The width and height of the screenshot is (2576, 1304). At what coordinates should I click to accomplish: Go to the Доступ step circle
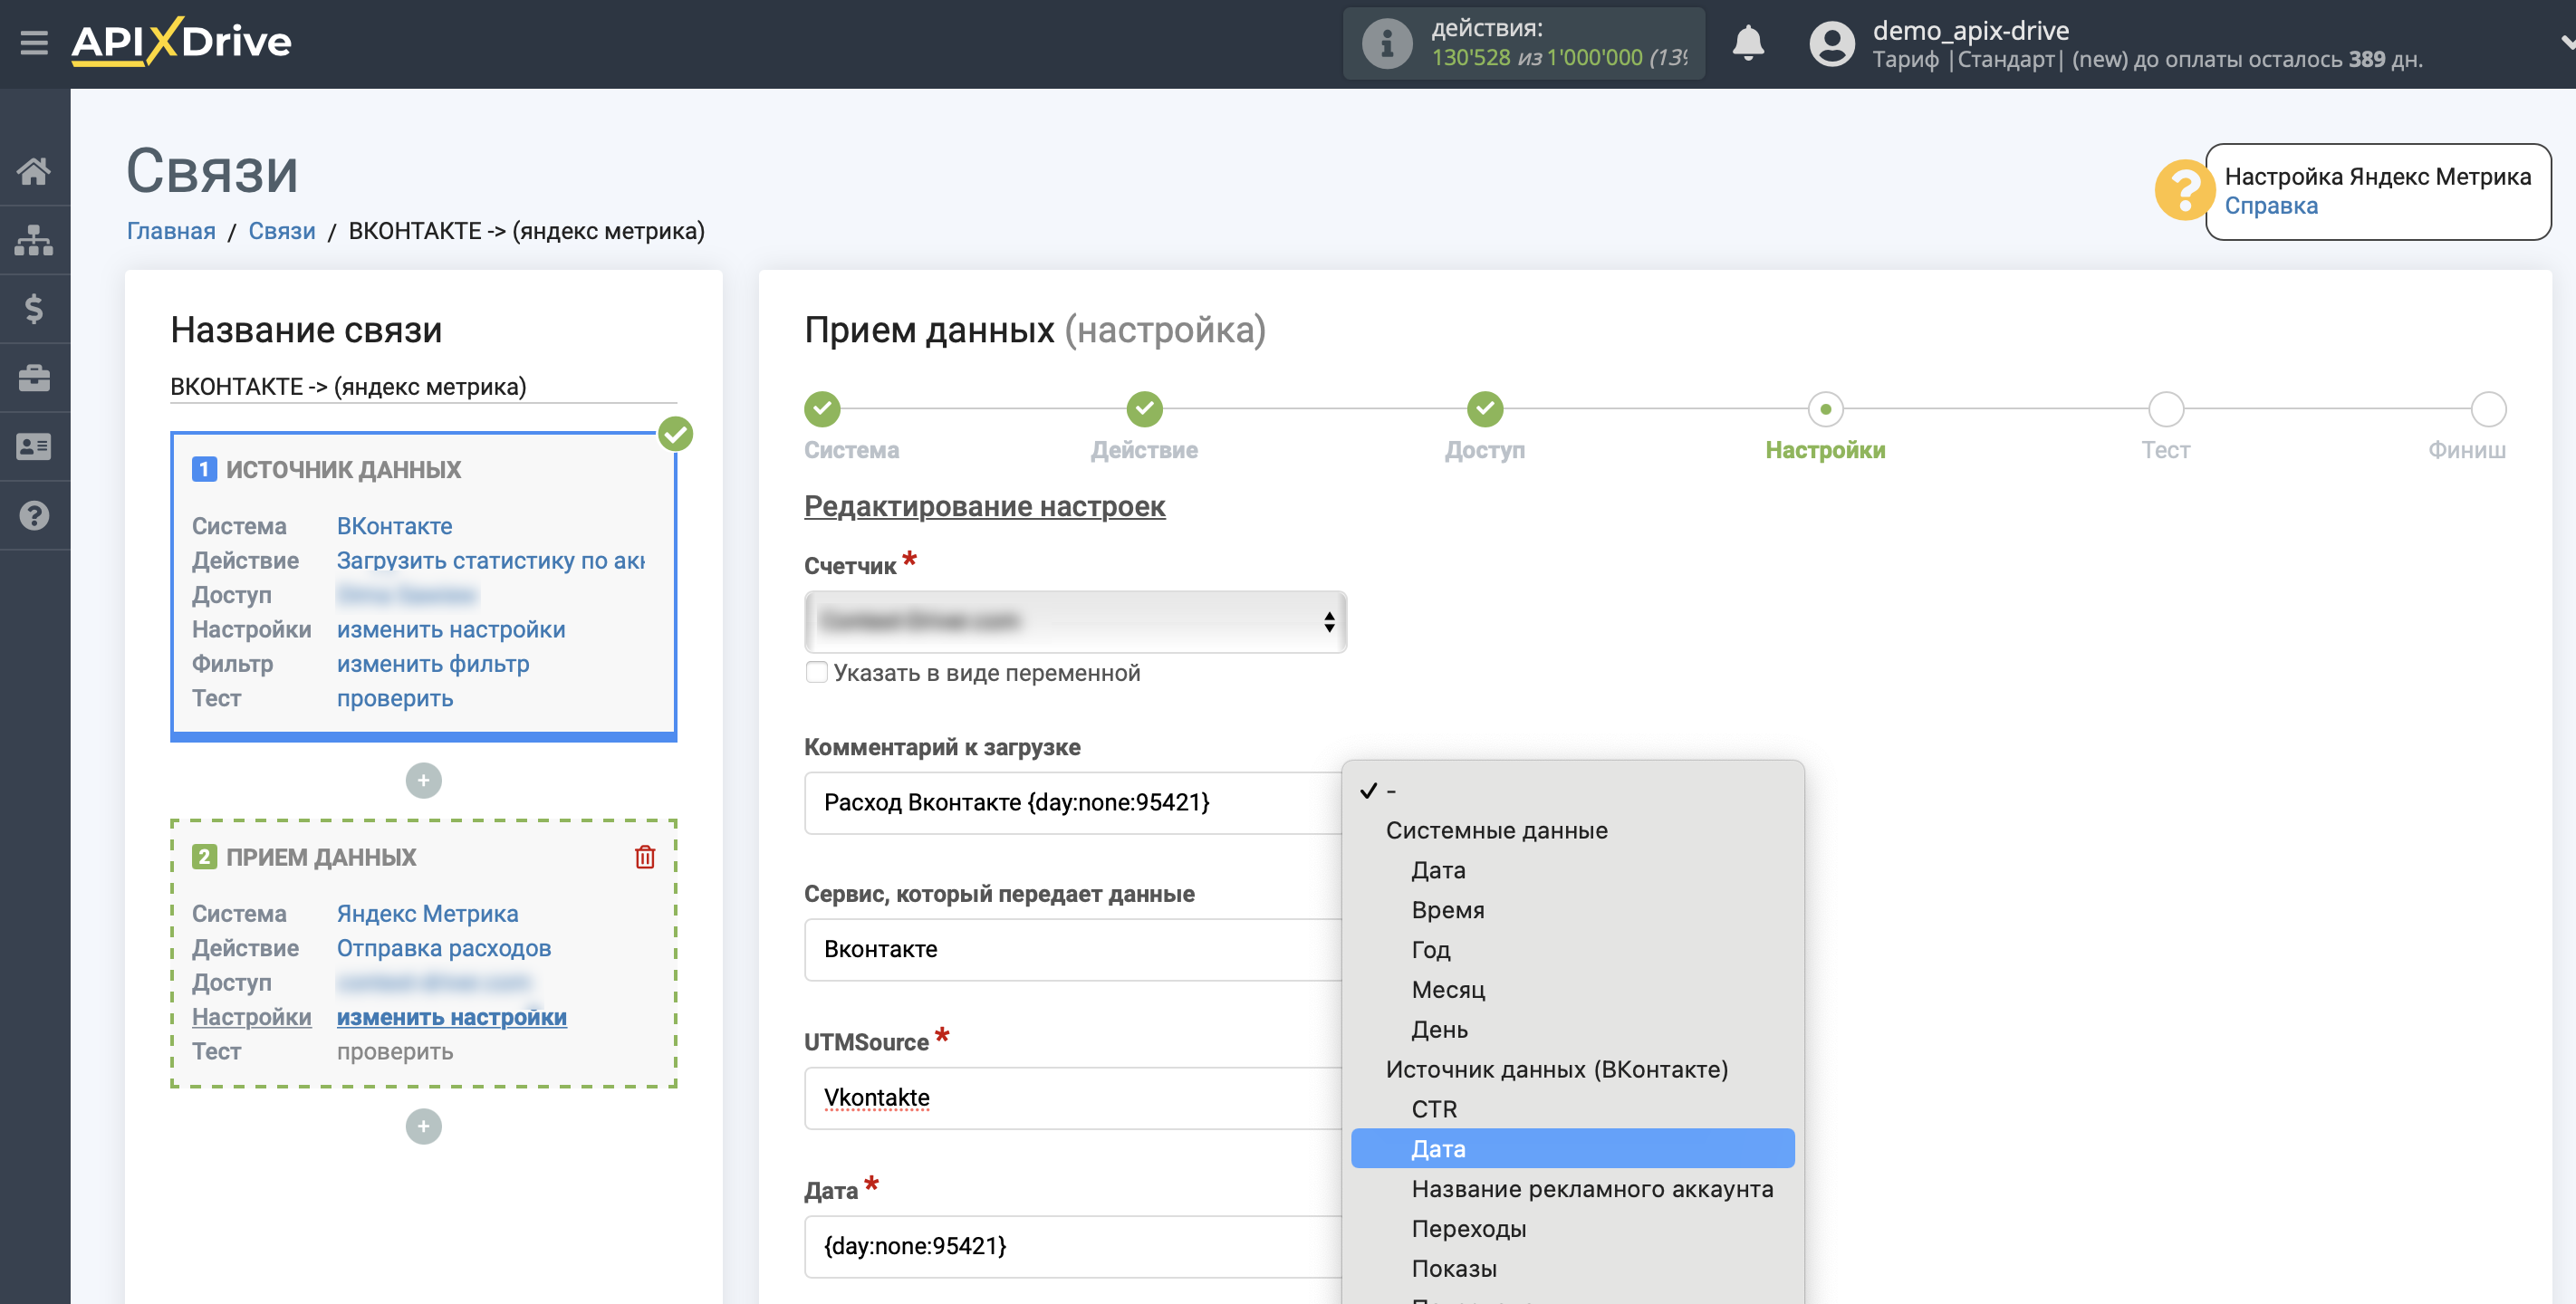1485,408
